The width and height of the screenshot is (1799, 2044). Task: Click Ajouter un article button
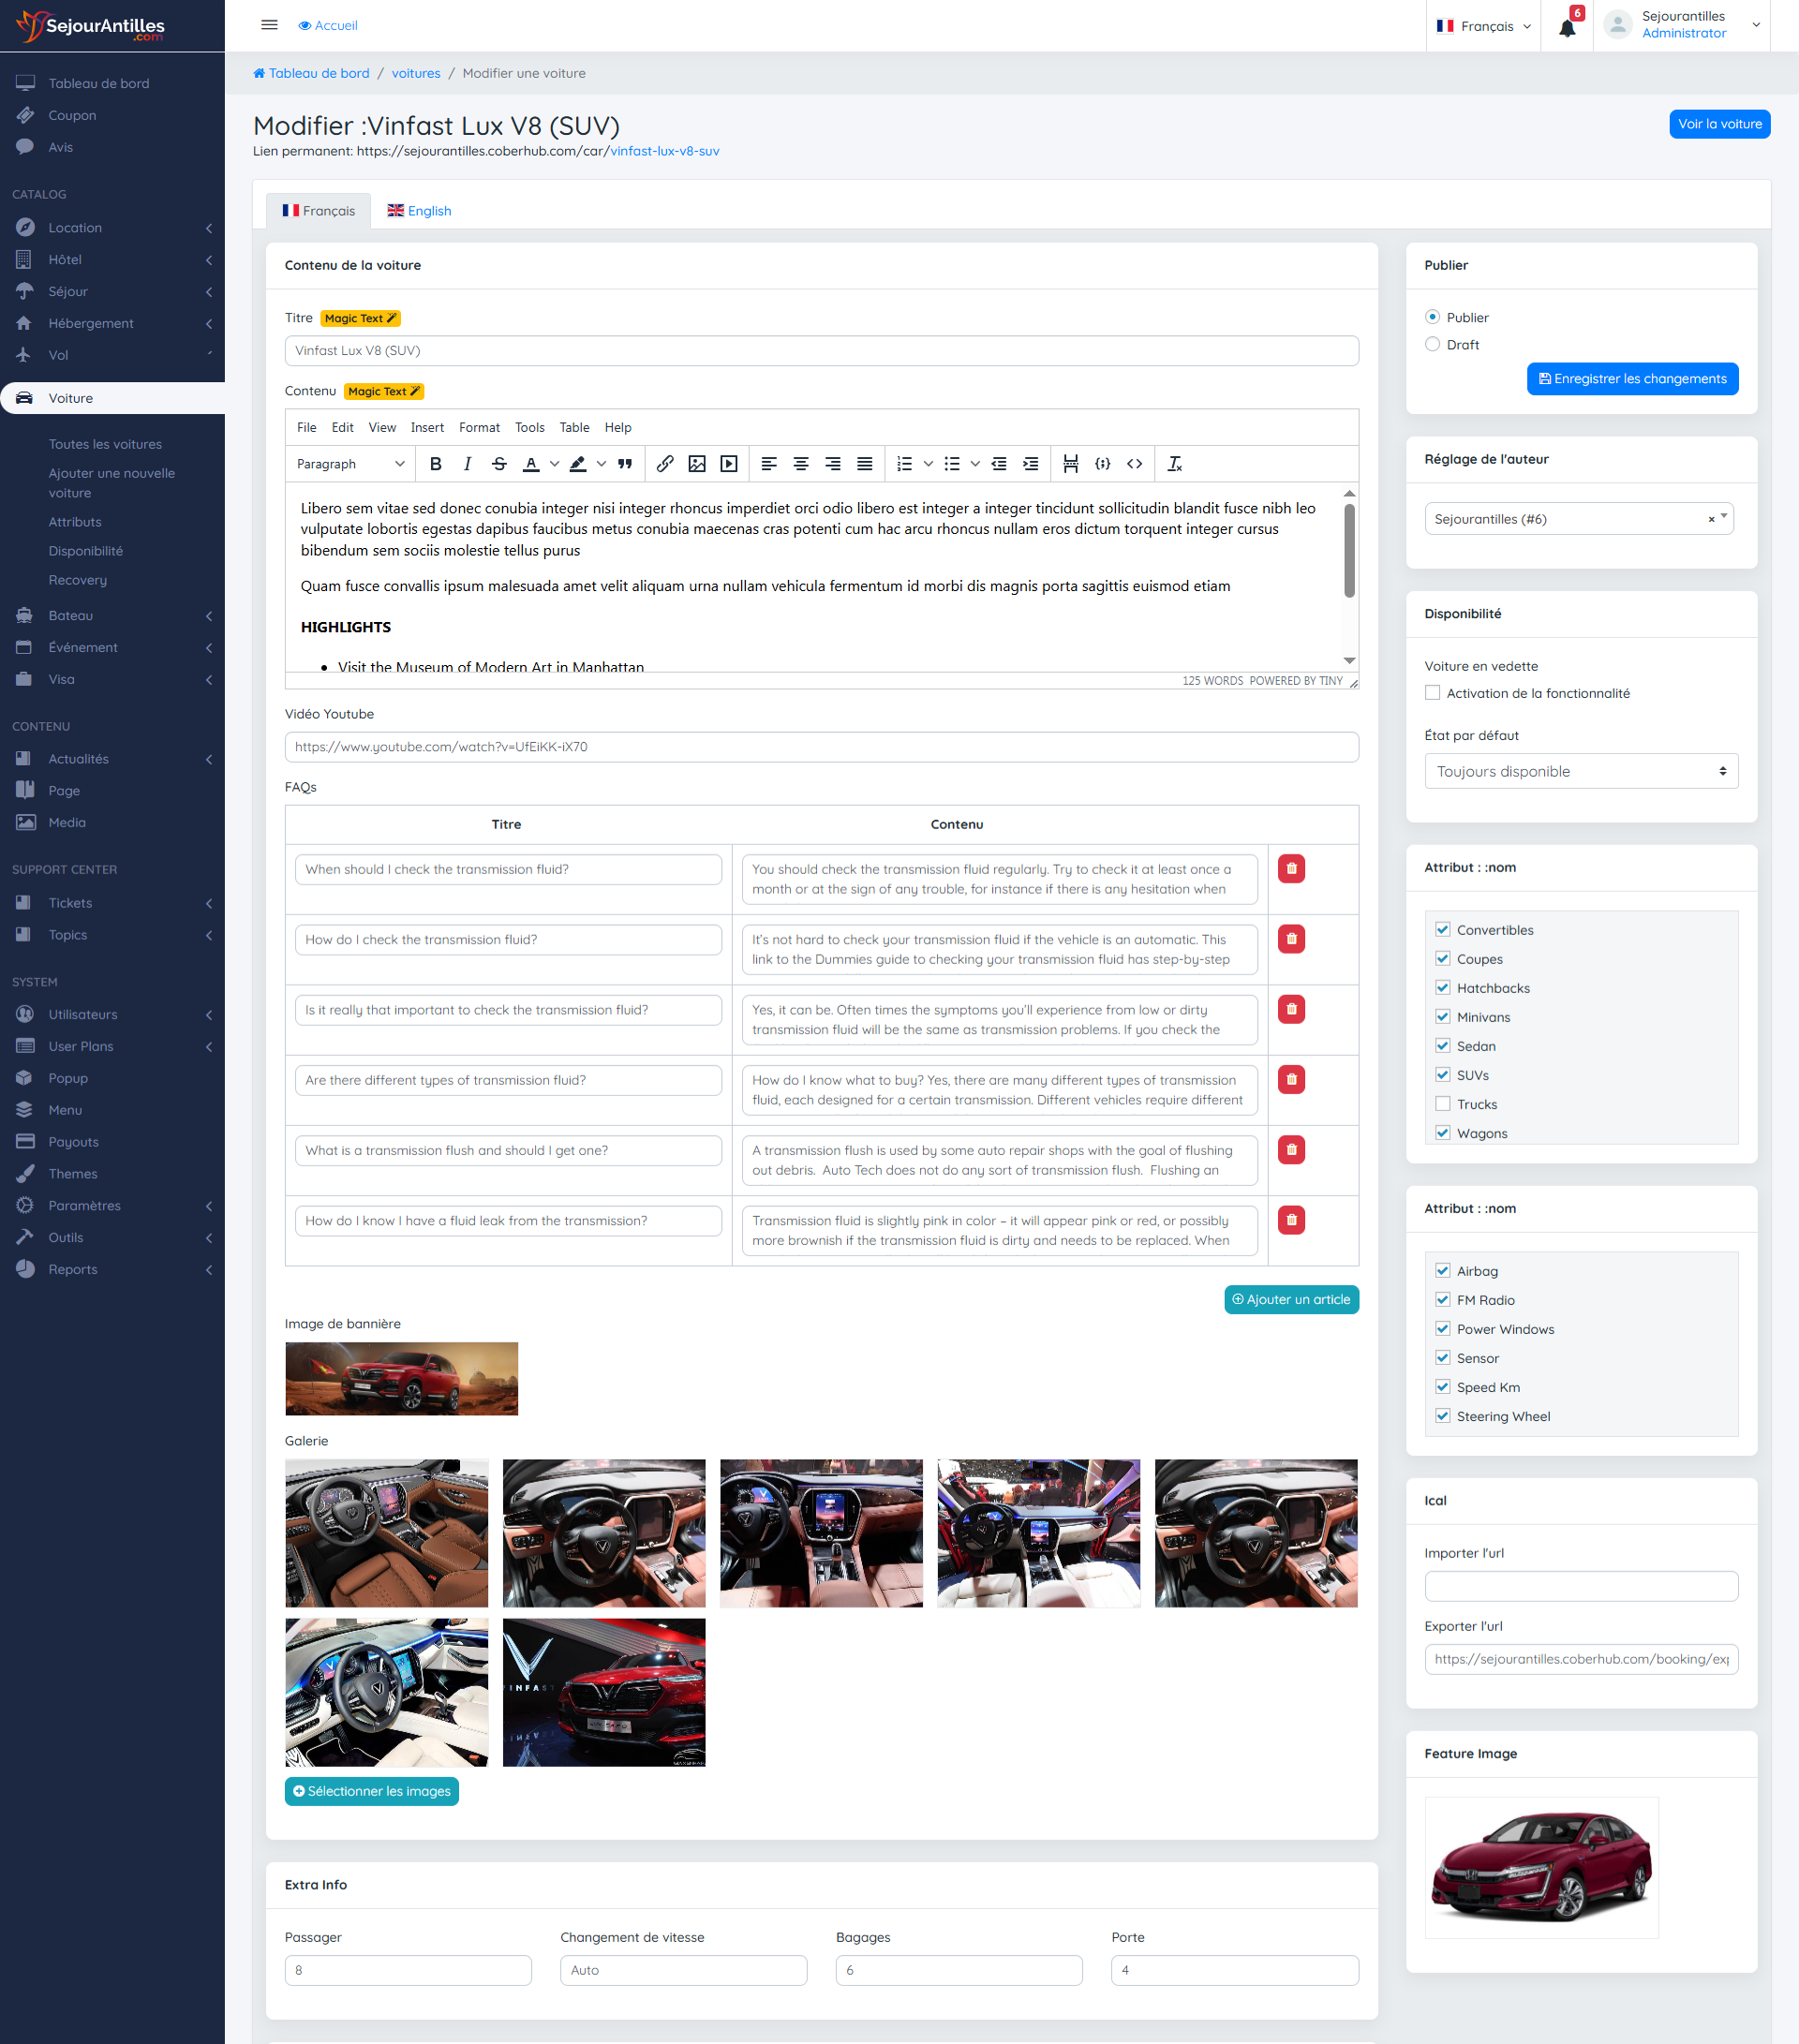[1291, 1299]
